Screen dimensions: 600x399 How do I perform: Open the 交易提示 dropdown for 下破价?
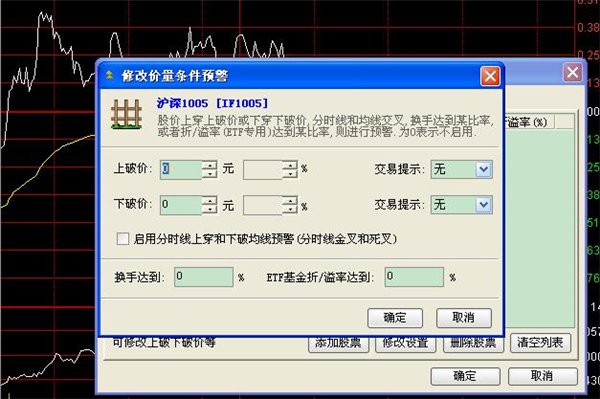point(483,205)
